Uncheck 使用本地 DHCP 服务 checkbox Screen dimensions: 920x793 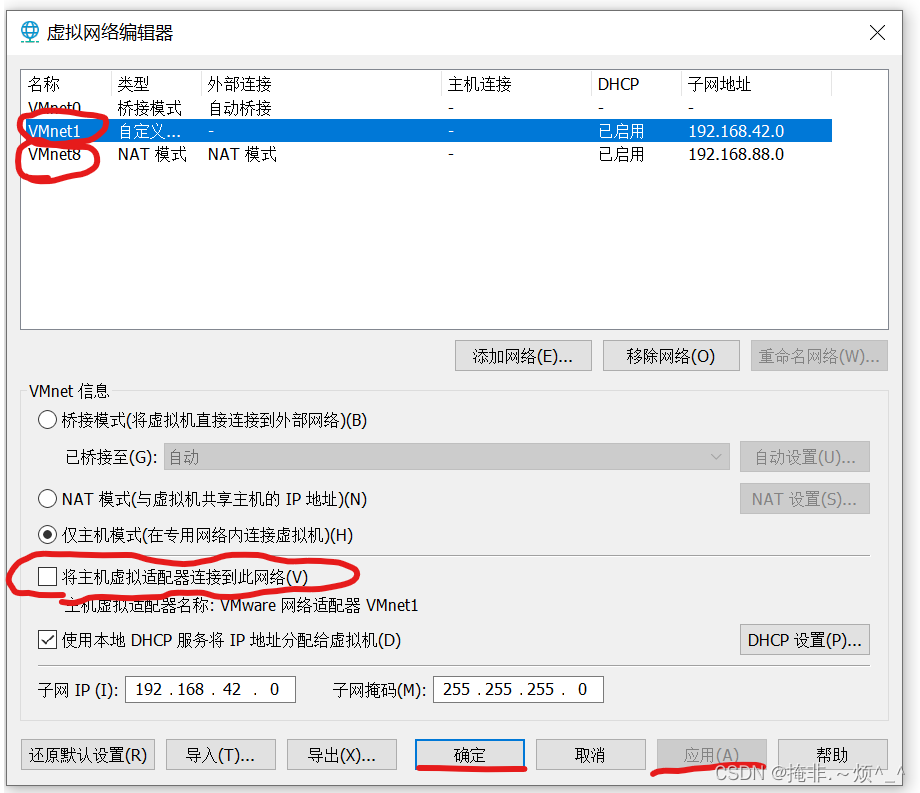point(47,639)
